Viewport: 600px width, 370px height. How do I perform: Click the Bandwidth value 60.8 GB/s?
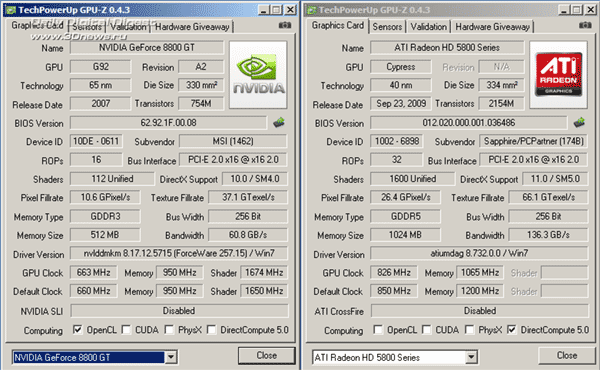[x=248, y=235]
